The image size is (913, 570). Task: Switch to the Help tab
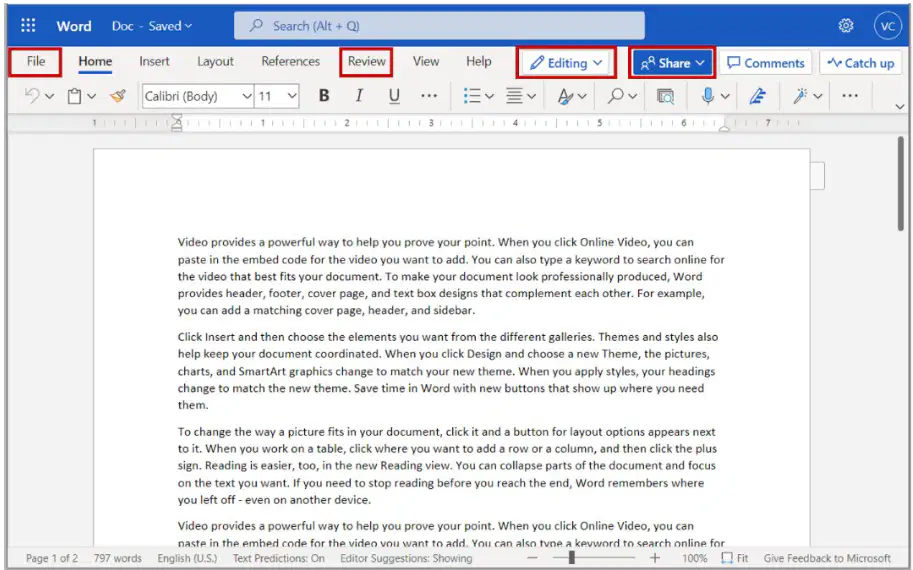pyautogui.click(x=479, y=61)
